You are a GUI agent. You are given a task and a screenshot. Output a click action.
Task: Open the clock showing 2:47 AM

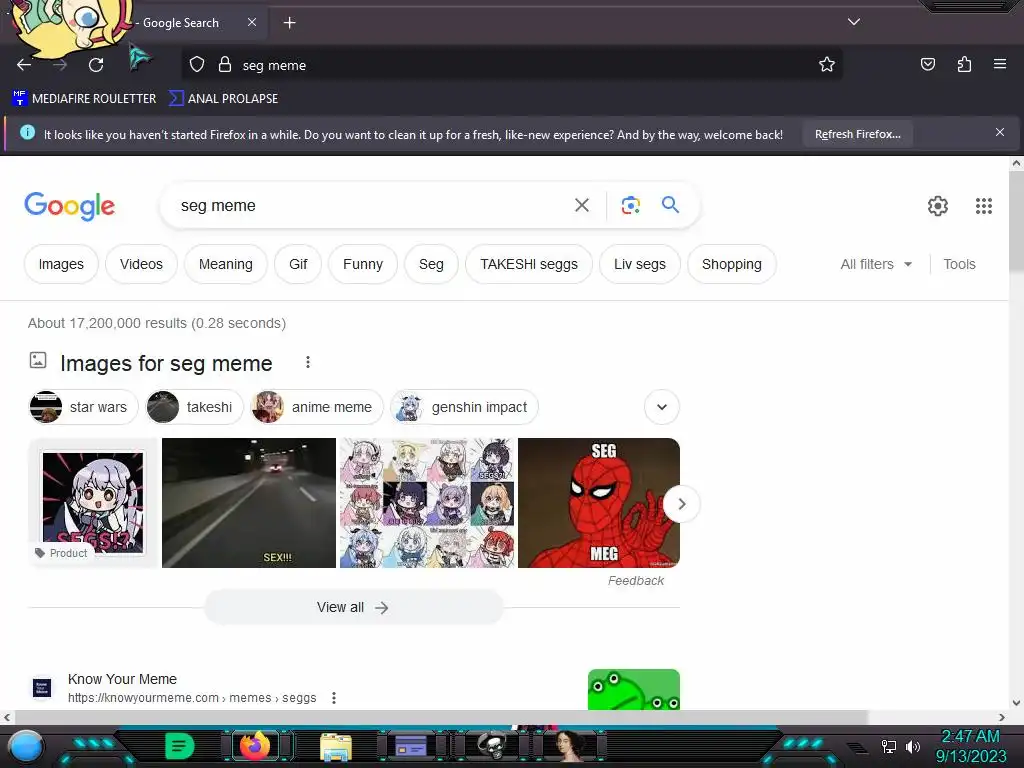[x=970, y=746]
